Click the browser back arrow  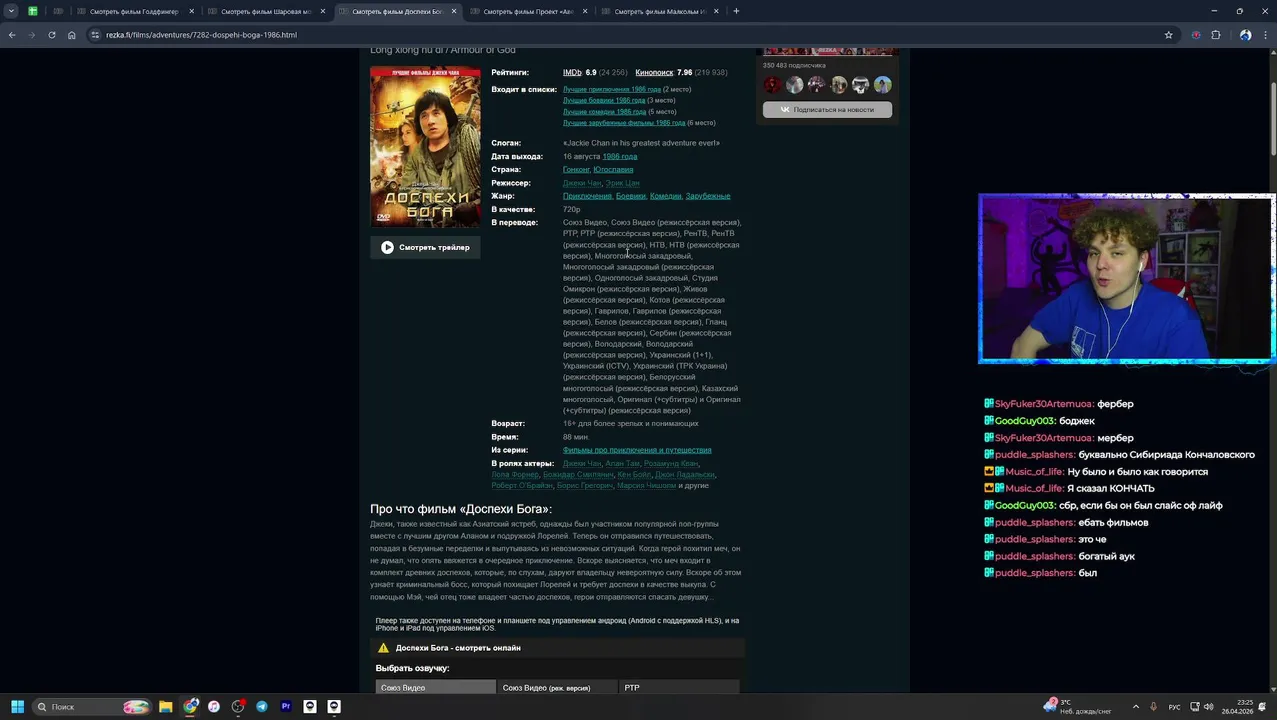(x=12, y=35)
